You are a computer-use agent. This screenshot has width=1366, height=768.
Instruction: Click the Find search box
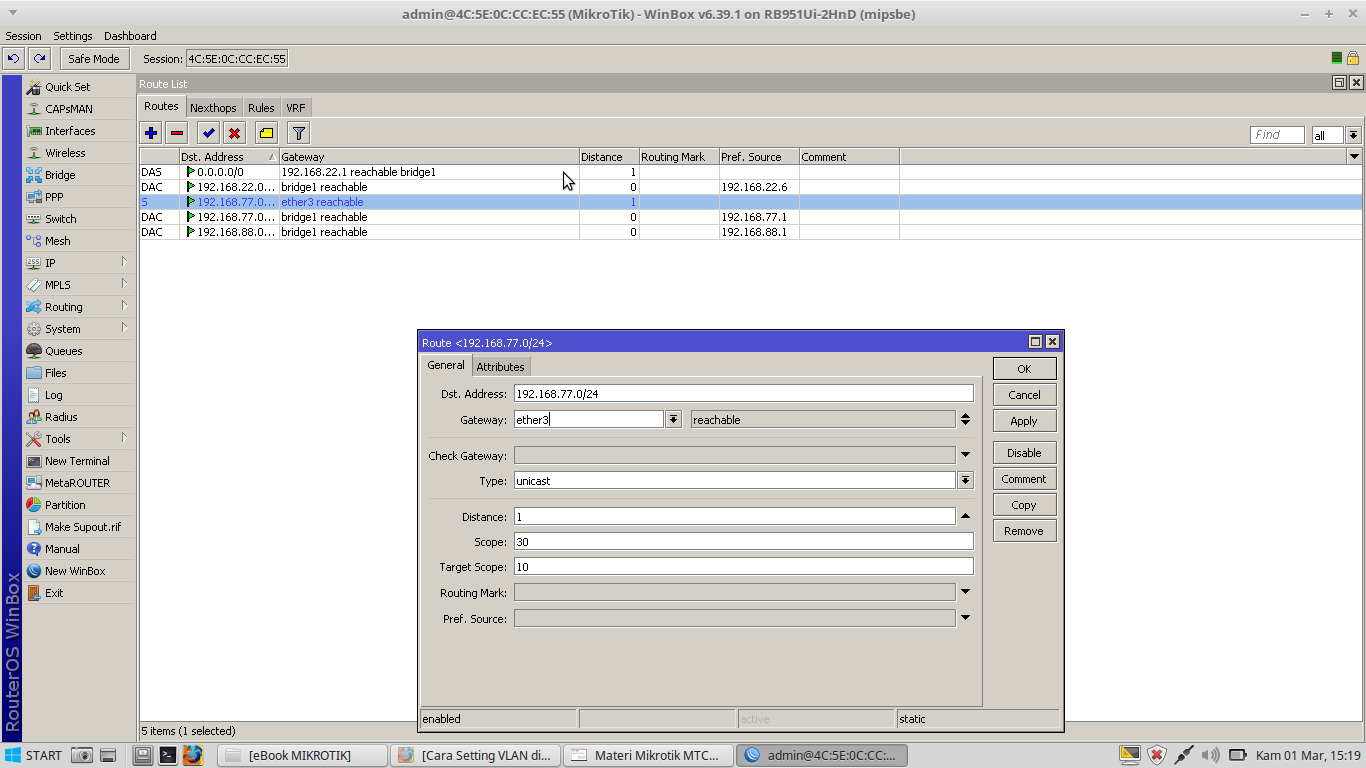coord(1277,135)
